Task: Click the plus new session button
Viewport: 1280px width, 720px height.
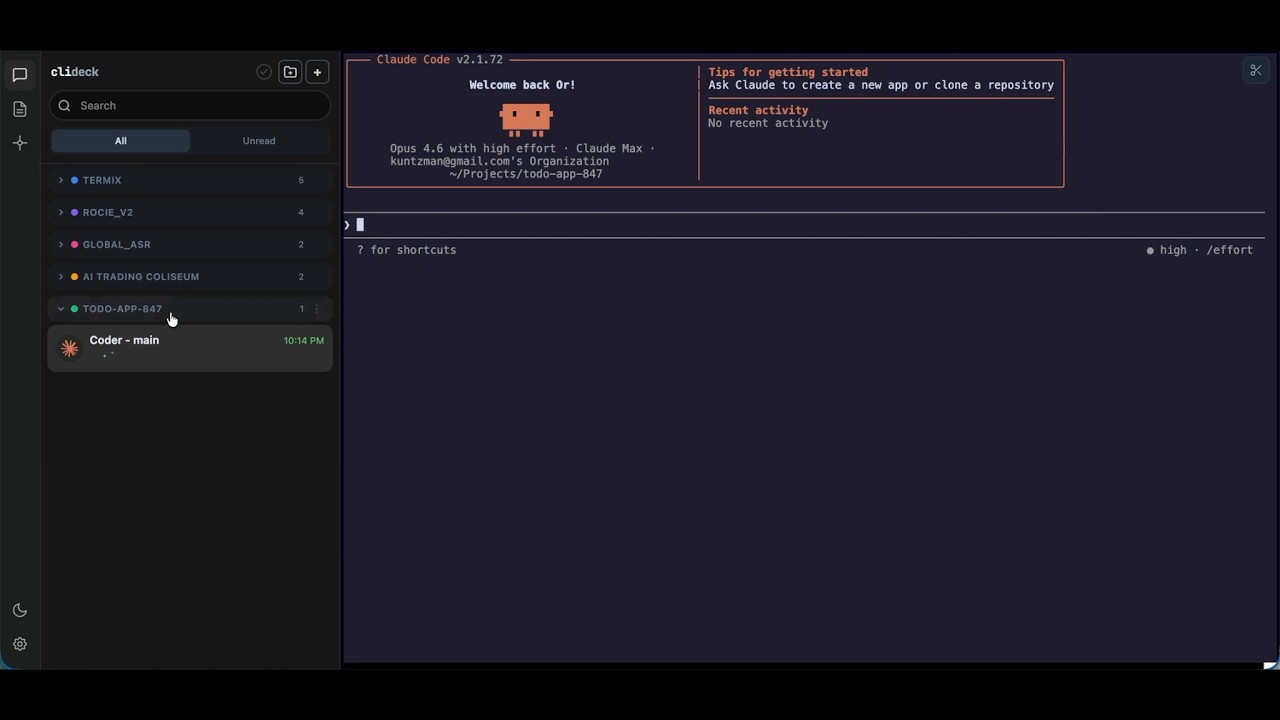Action: (317, 72)
